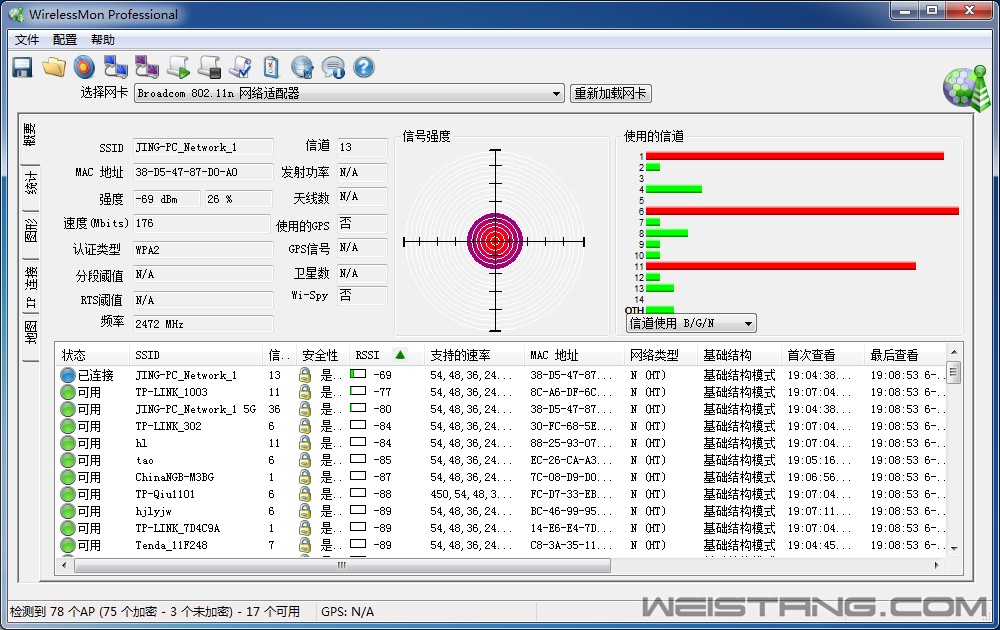Screen dimensions: 1000x630
Task: Click the green status icon for Tenda_11F248
Action: click(68, 545)
